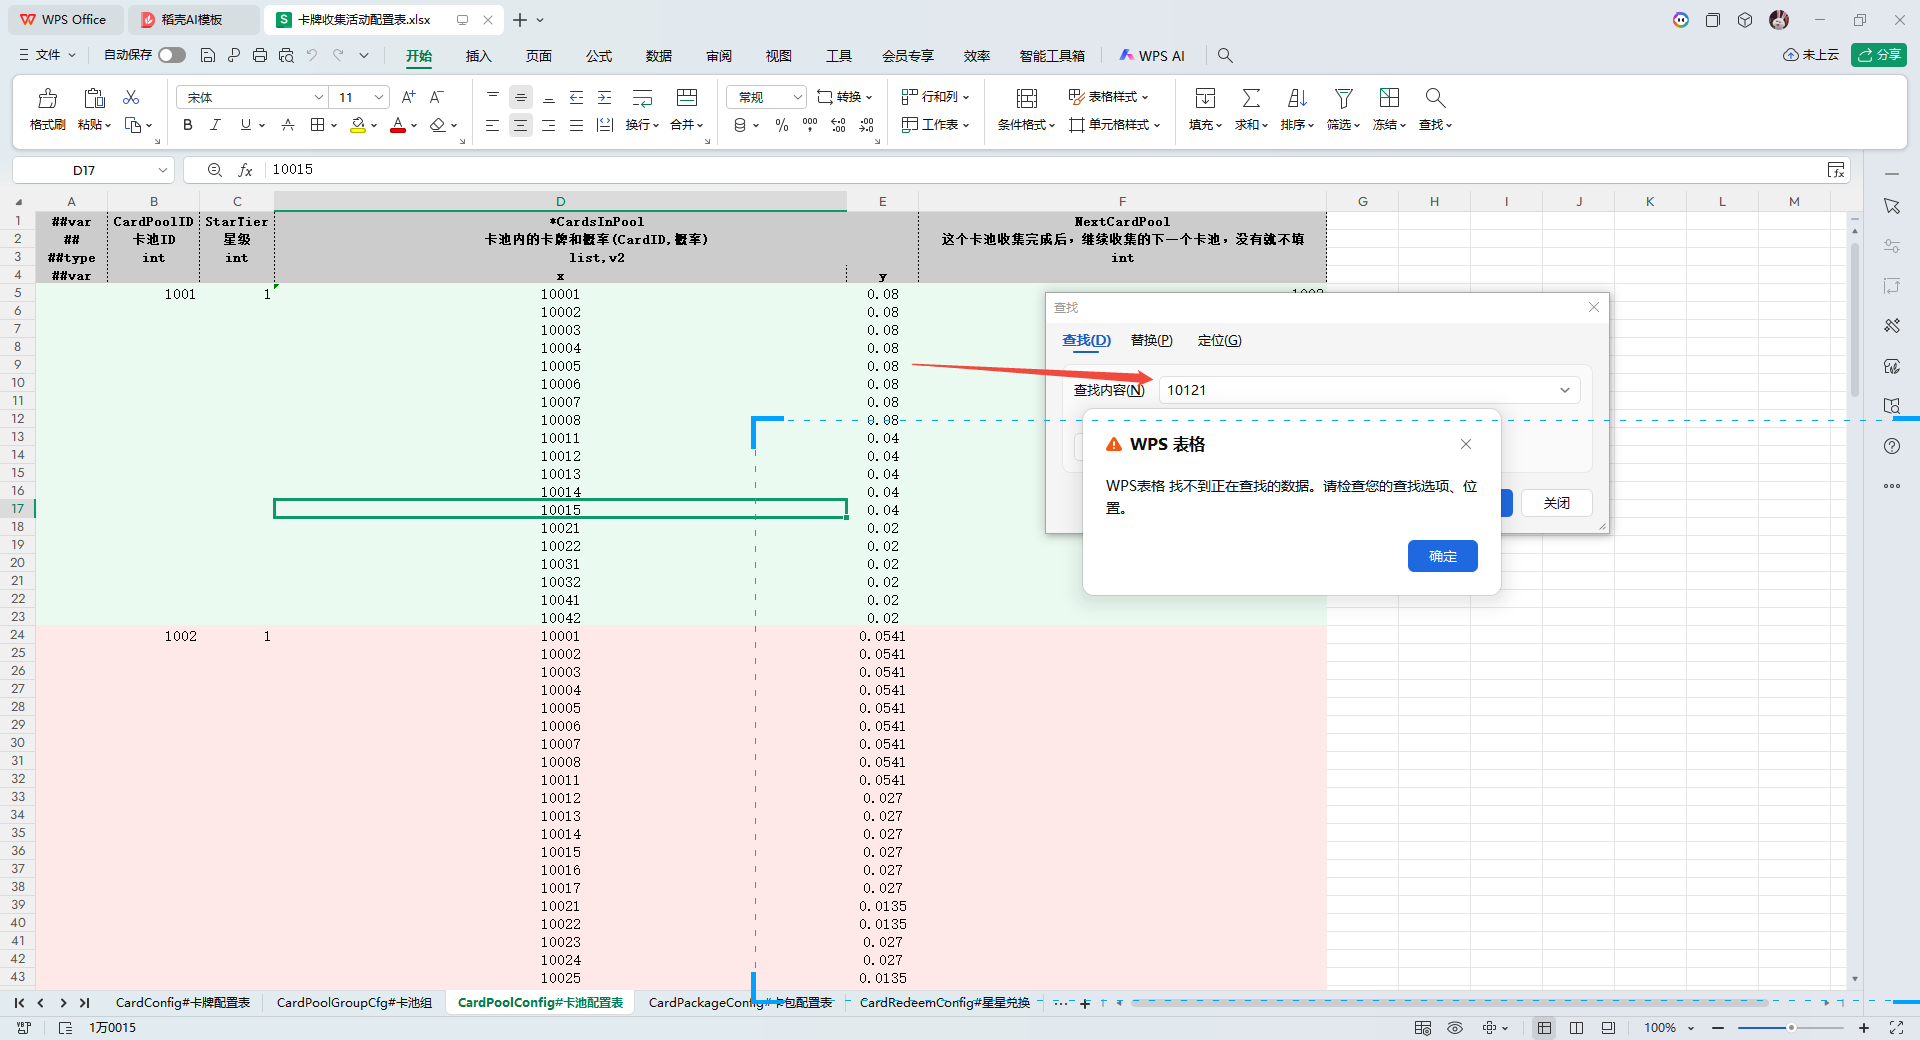Click the Format Painter (格式刷) icon

tap(47, 99)
